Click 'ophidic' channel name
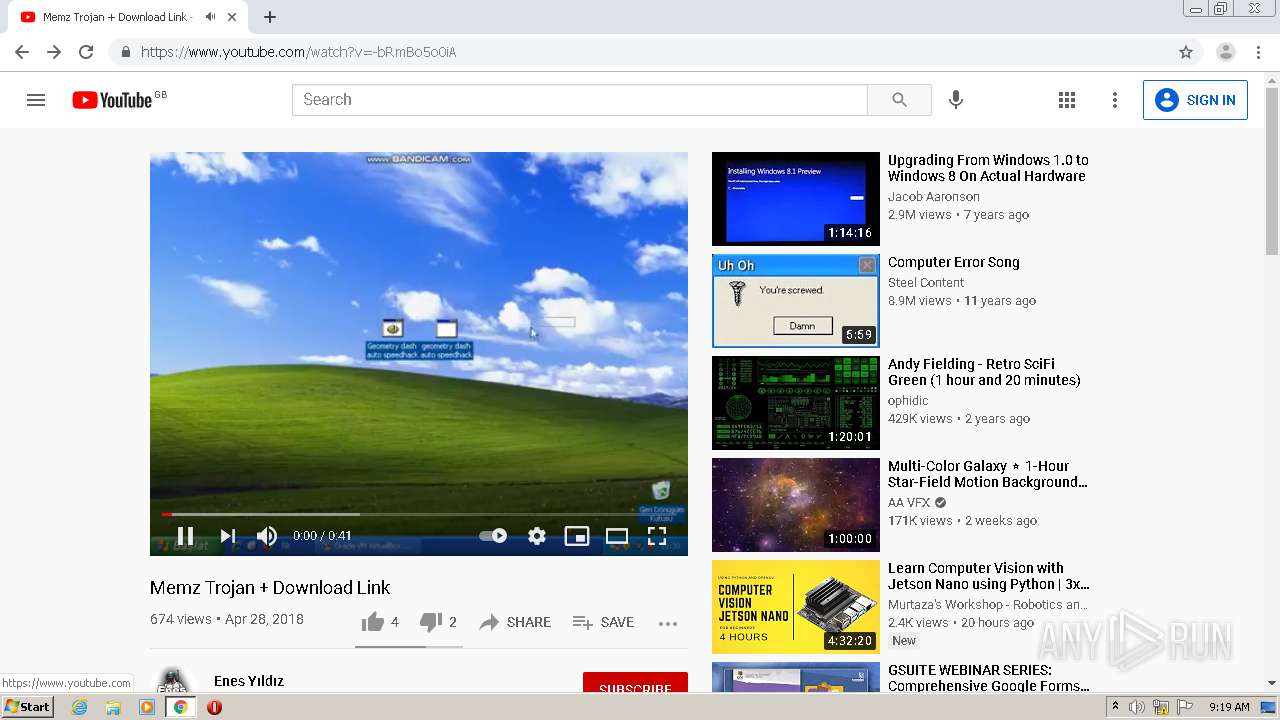Screen dimensions: 1280x720 point(908,401)
